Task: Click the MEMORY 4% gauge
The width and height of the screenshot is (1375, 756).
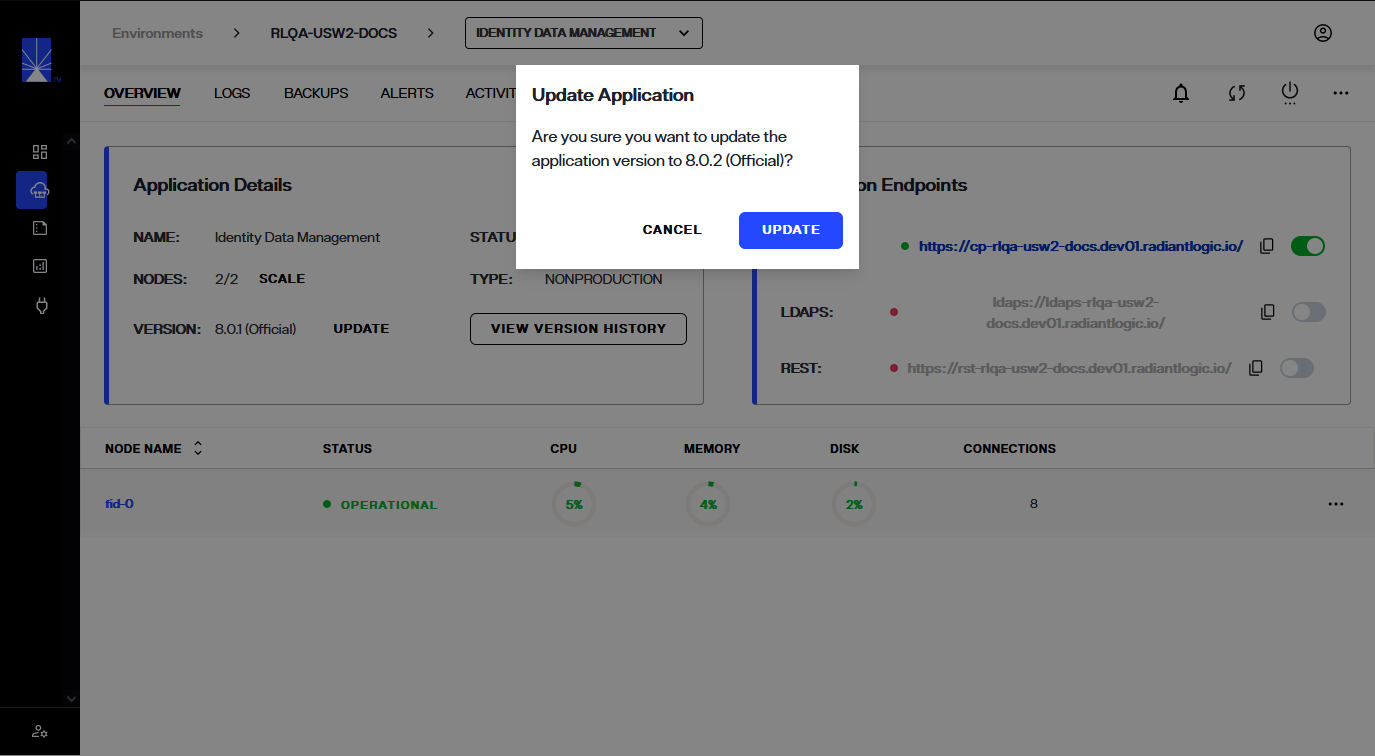Action: click(x=708, y=504)
